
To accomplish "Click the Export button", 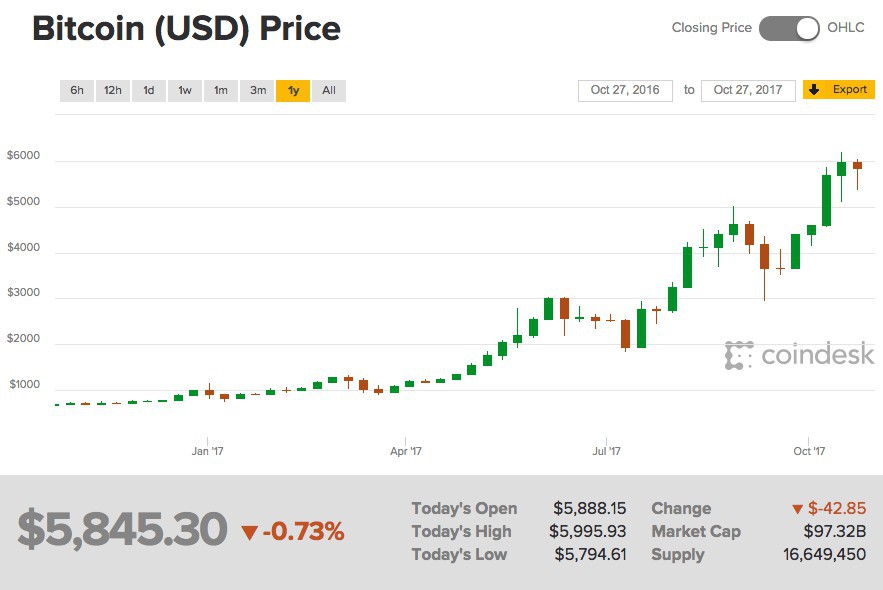I will pyautogui.click(x=845, y=89).
